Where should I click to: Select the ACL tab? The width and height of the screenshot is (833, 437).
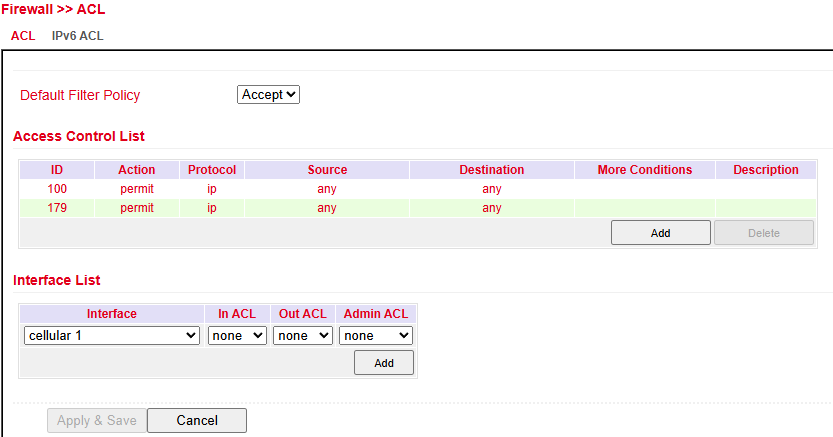click(23, 36)
